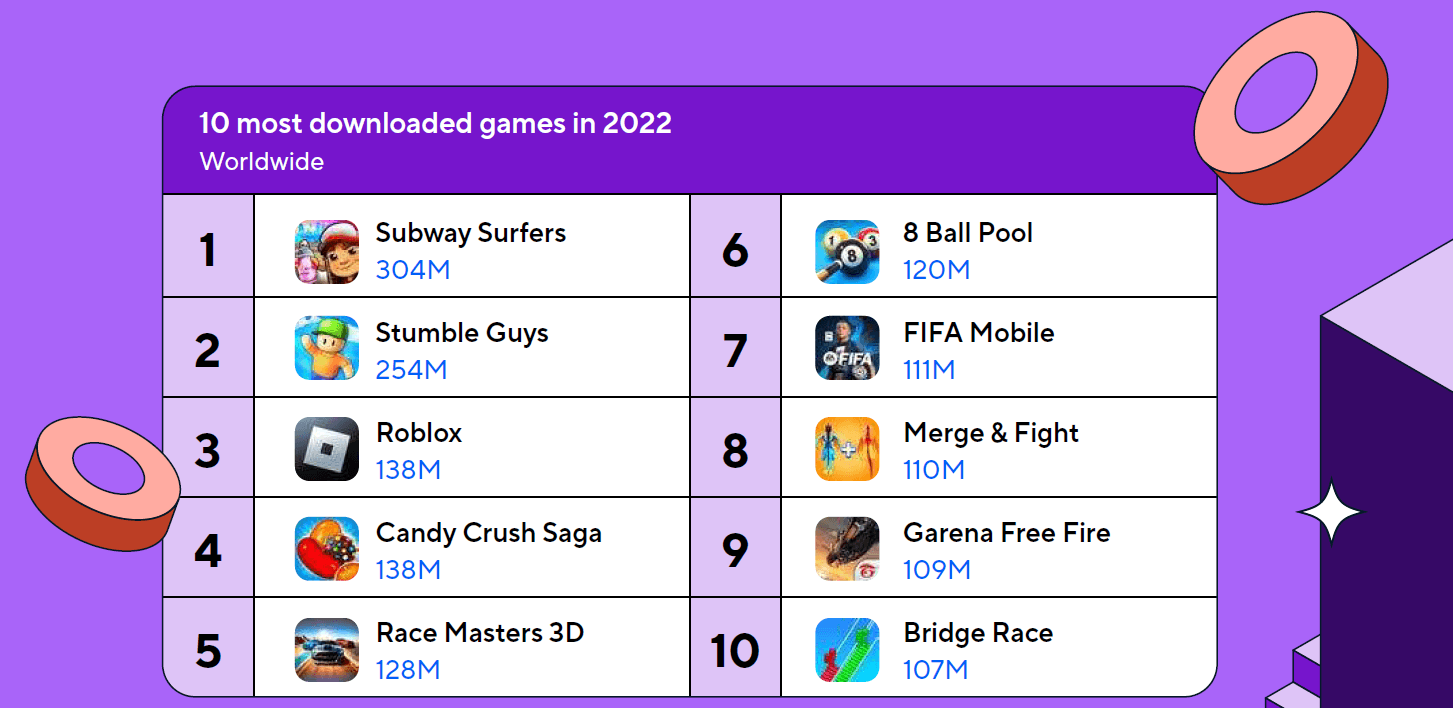Image resolution: width=1453 pixels, height=708 pixels.
Task: Tap the Candy Crush Saga icon
Action: pos(327,549)
